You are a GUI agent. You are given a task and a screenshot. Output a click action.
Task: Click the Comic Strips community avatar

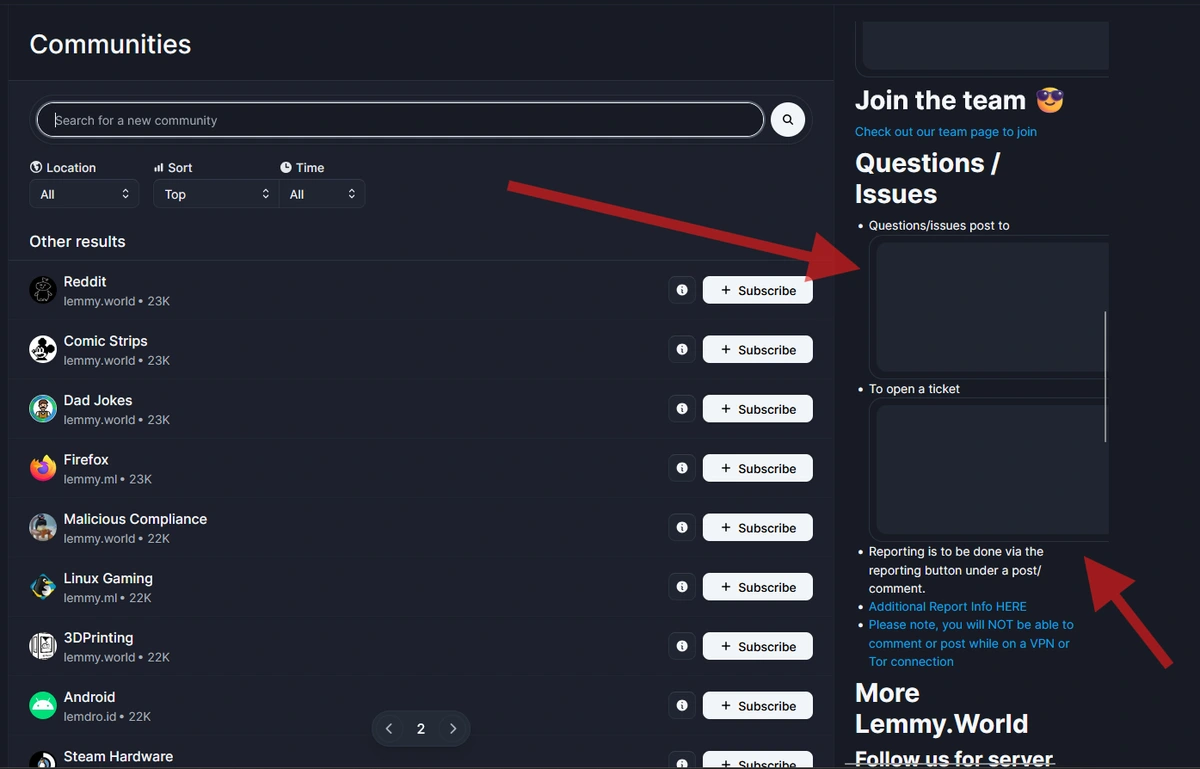click(43, 349)
